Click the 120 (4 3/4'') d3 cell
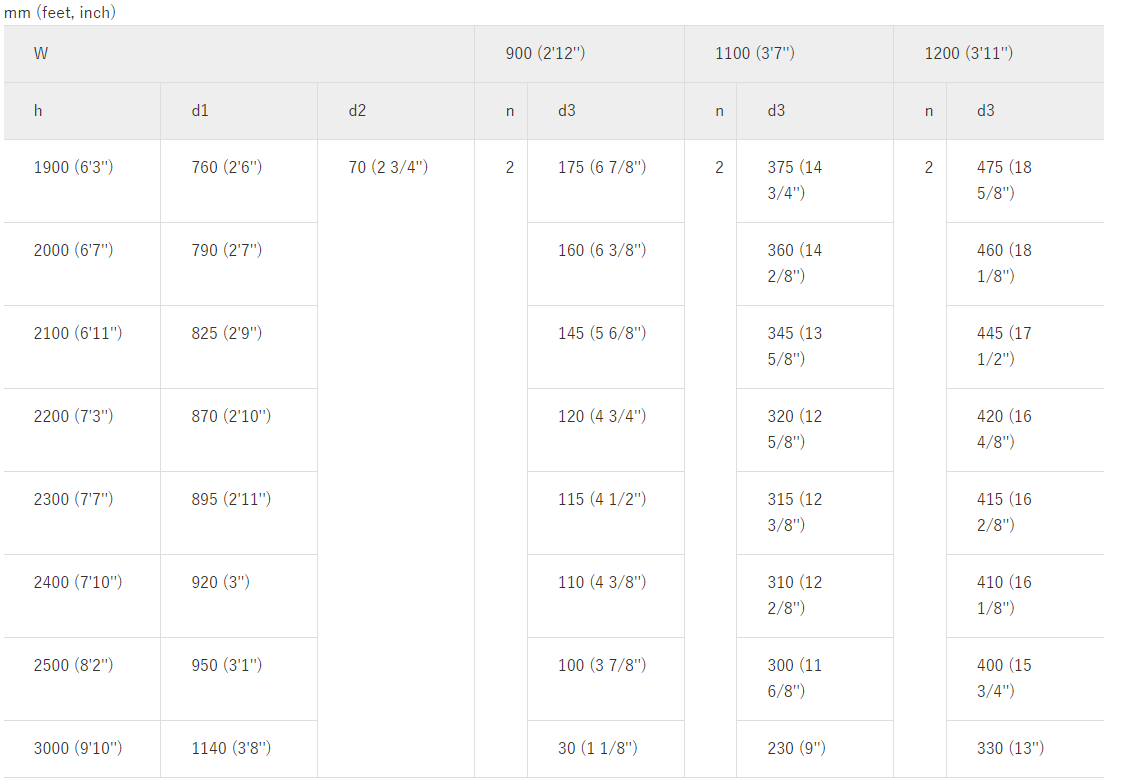This screenshot has width=1122, height=780. (x=602, y=417)
